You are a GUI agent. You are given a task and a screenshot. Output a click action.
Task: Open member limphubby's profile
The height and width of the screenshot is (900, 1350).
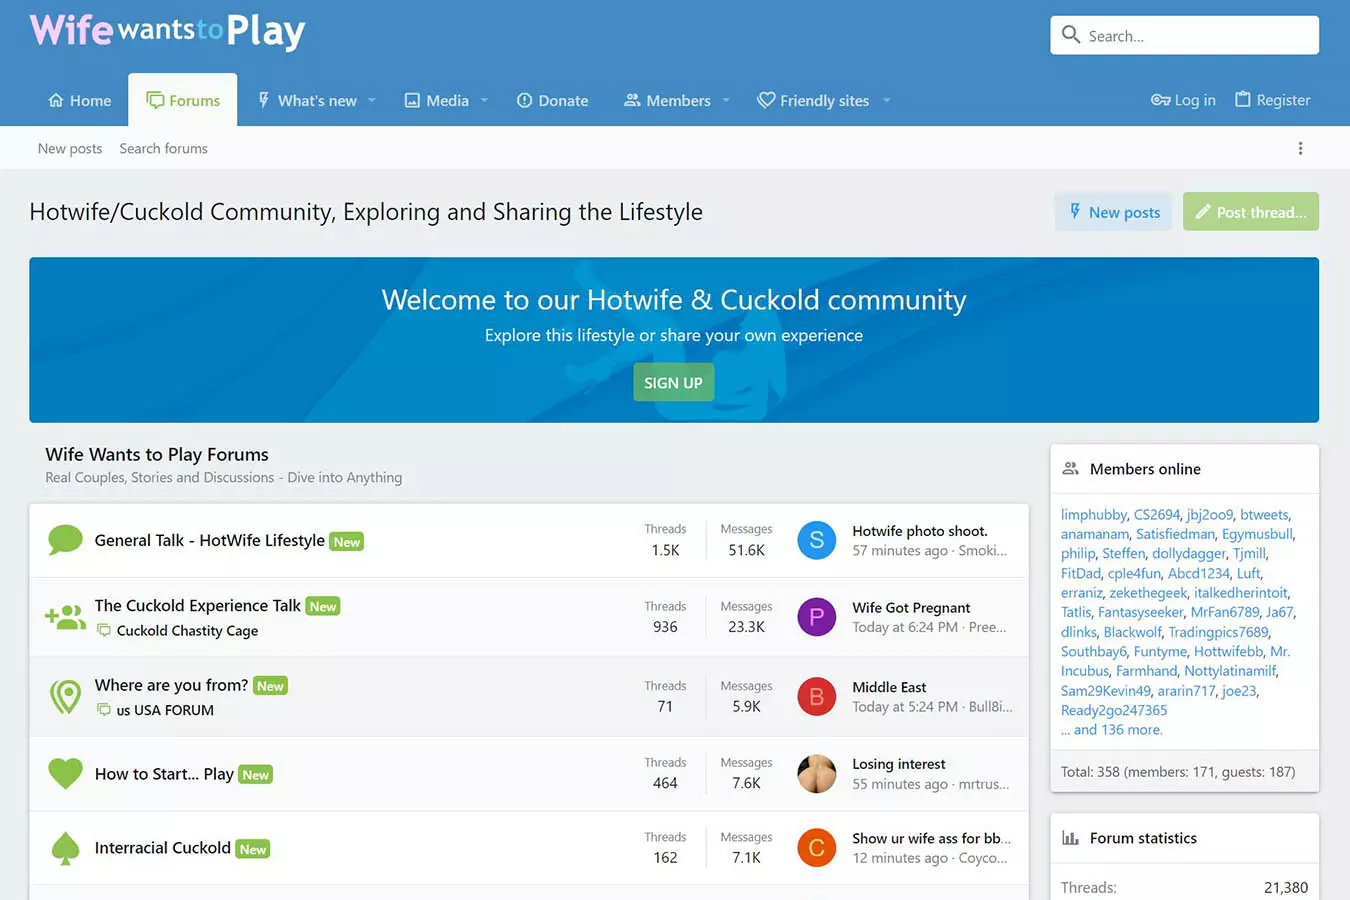point(1093,514)
